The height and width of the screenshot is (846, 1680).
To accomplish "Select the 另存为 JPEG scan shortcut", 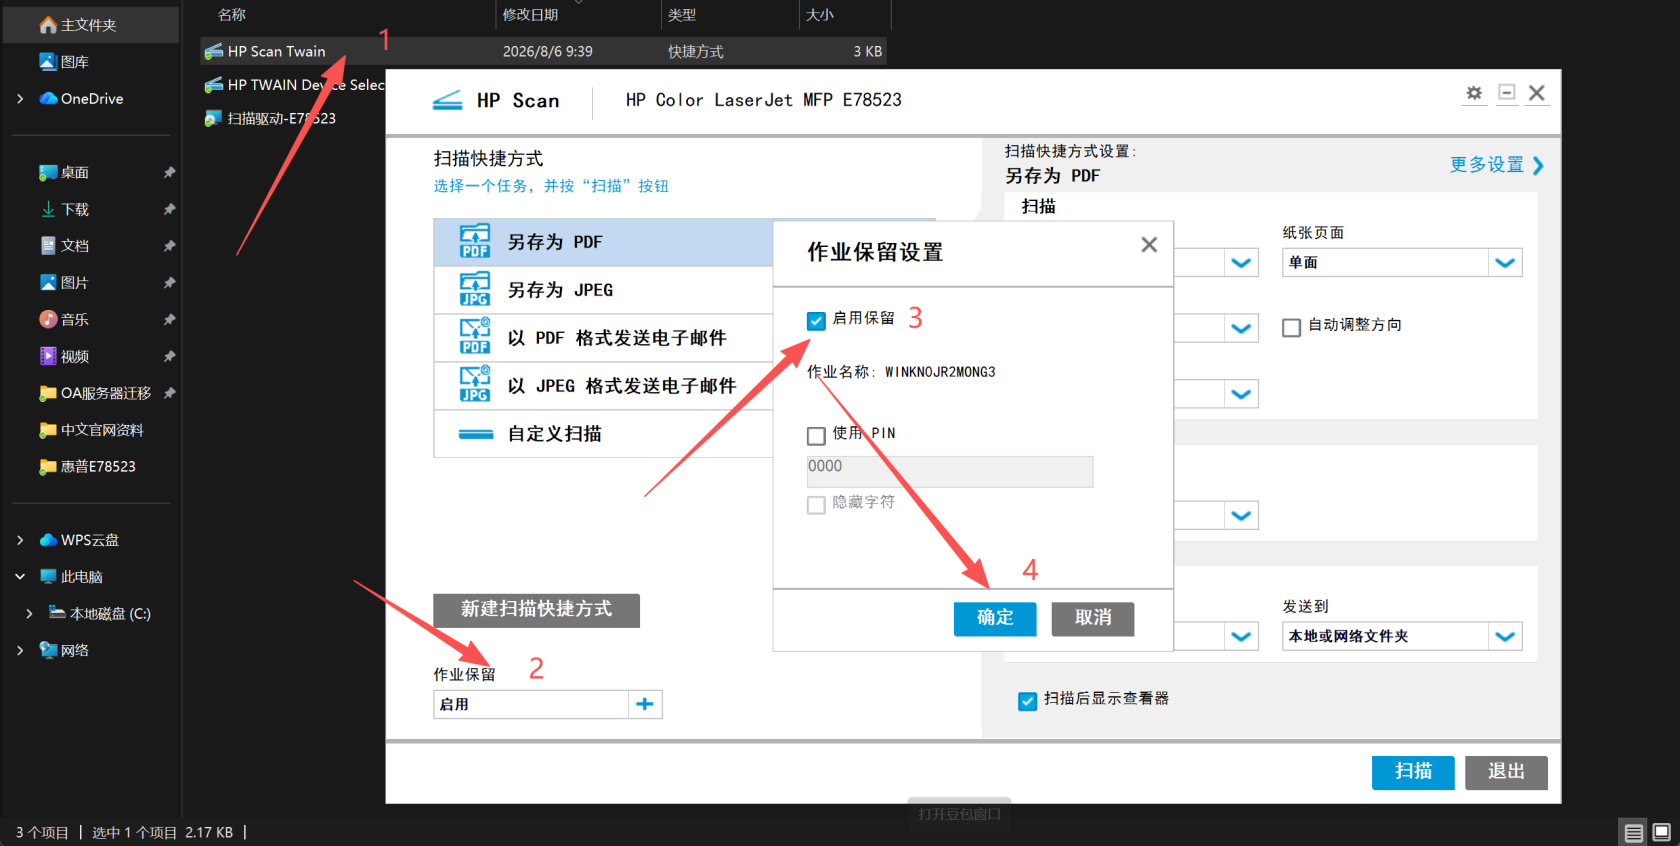I will tap(604, 290).
